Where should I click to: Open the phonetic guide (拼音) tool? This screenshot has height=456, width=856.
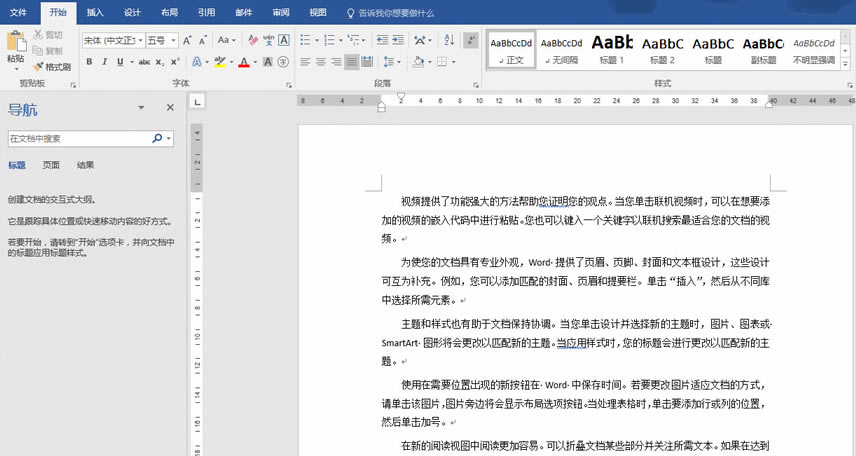pos(269,40)
